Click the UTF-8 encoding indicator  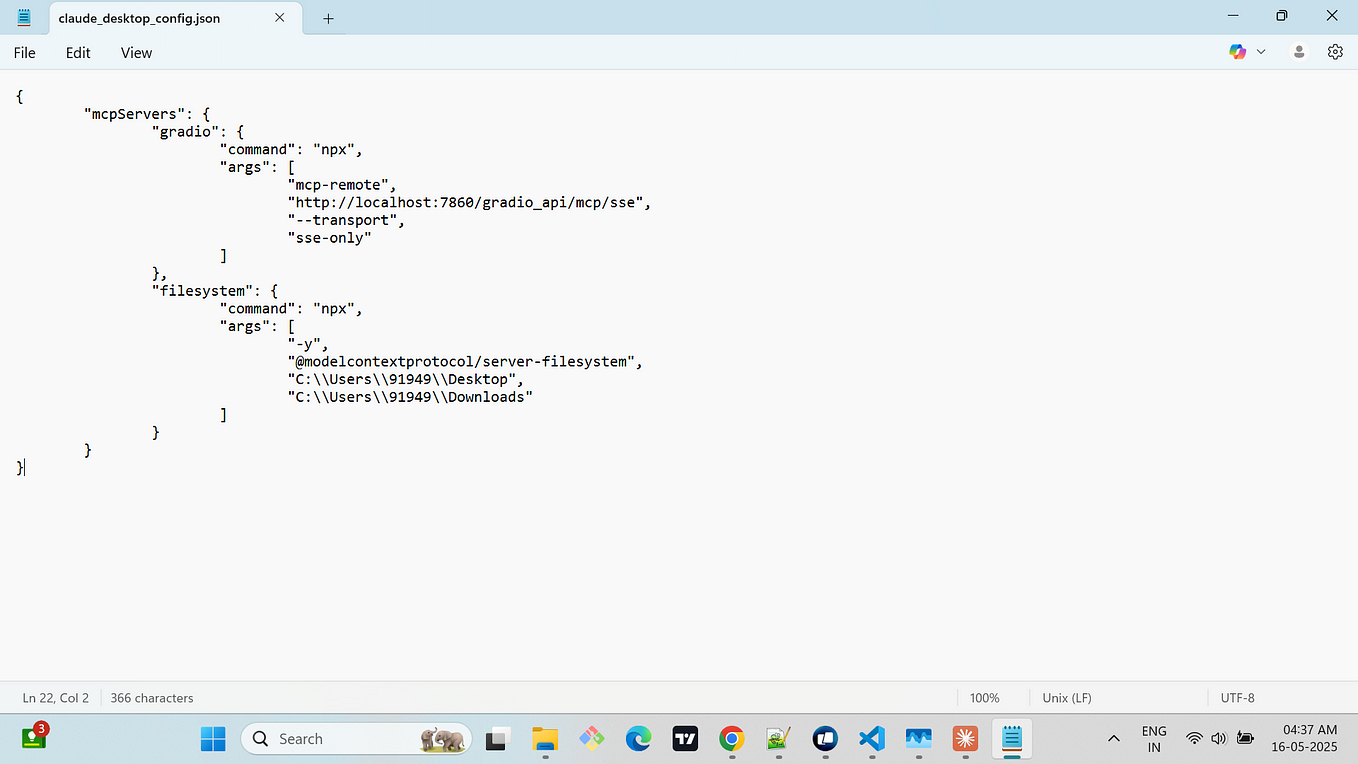point(1237,698)
